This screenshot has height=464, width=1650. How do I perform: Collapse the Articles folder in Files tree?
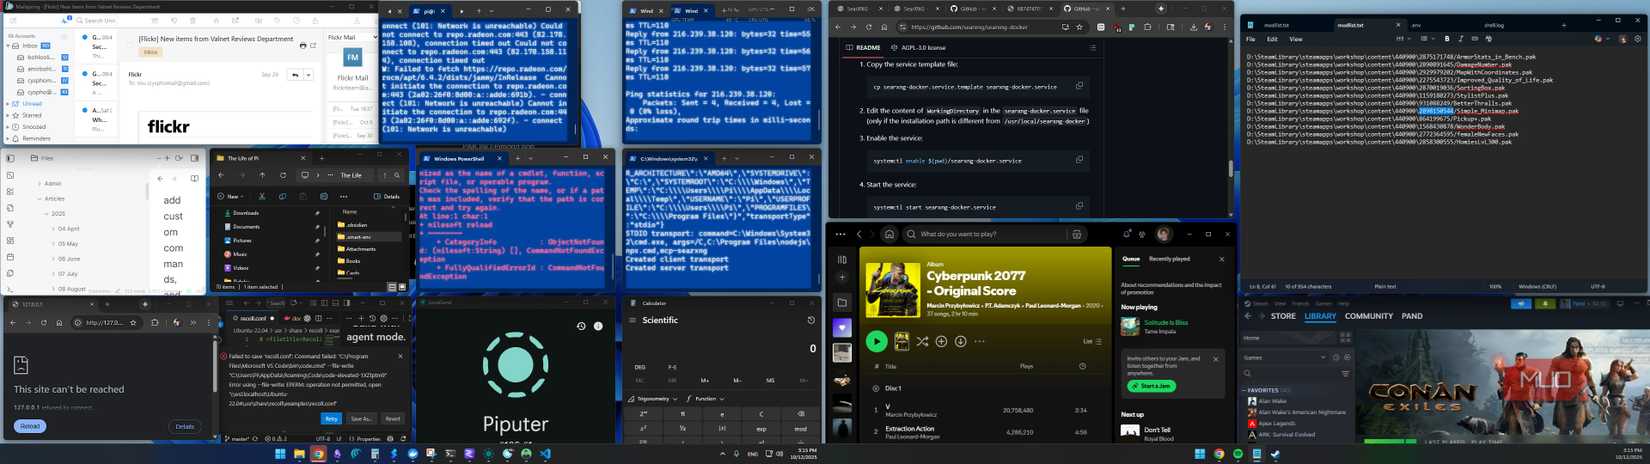[40, 199]
